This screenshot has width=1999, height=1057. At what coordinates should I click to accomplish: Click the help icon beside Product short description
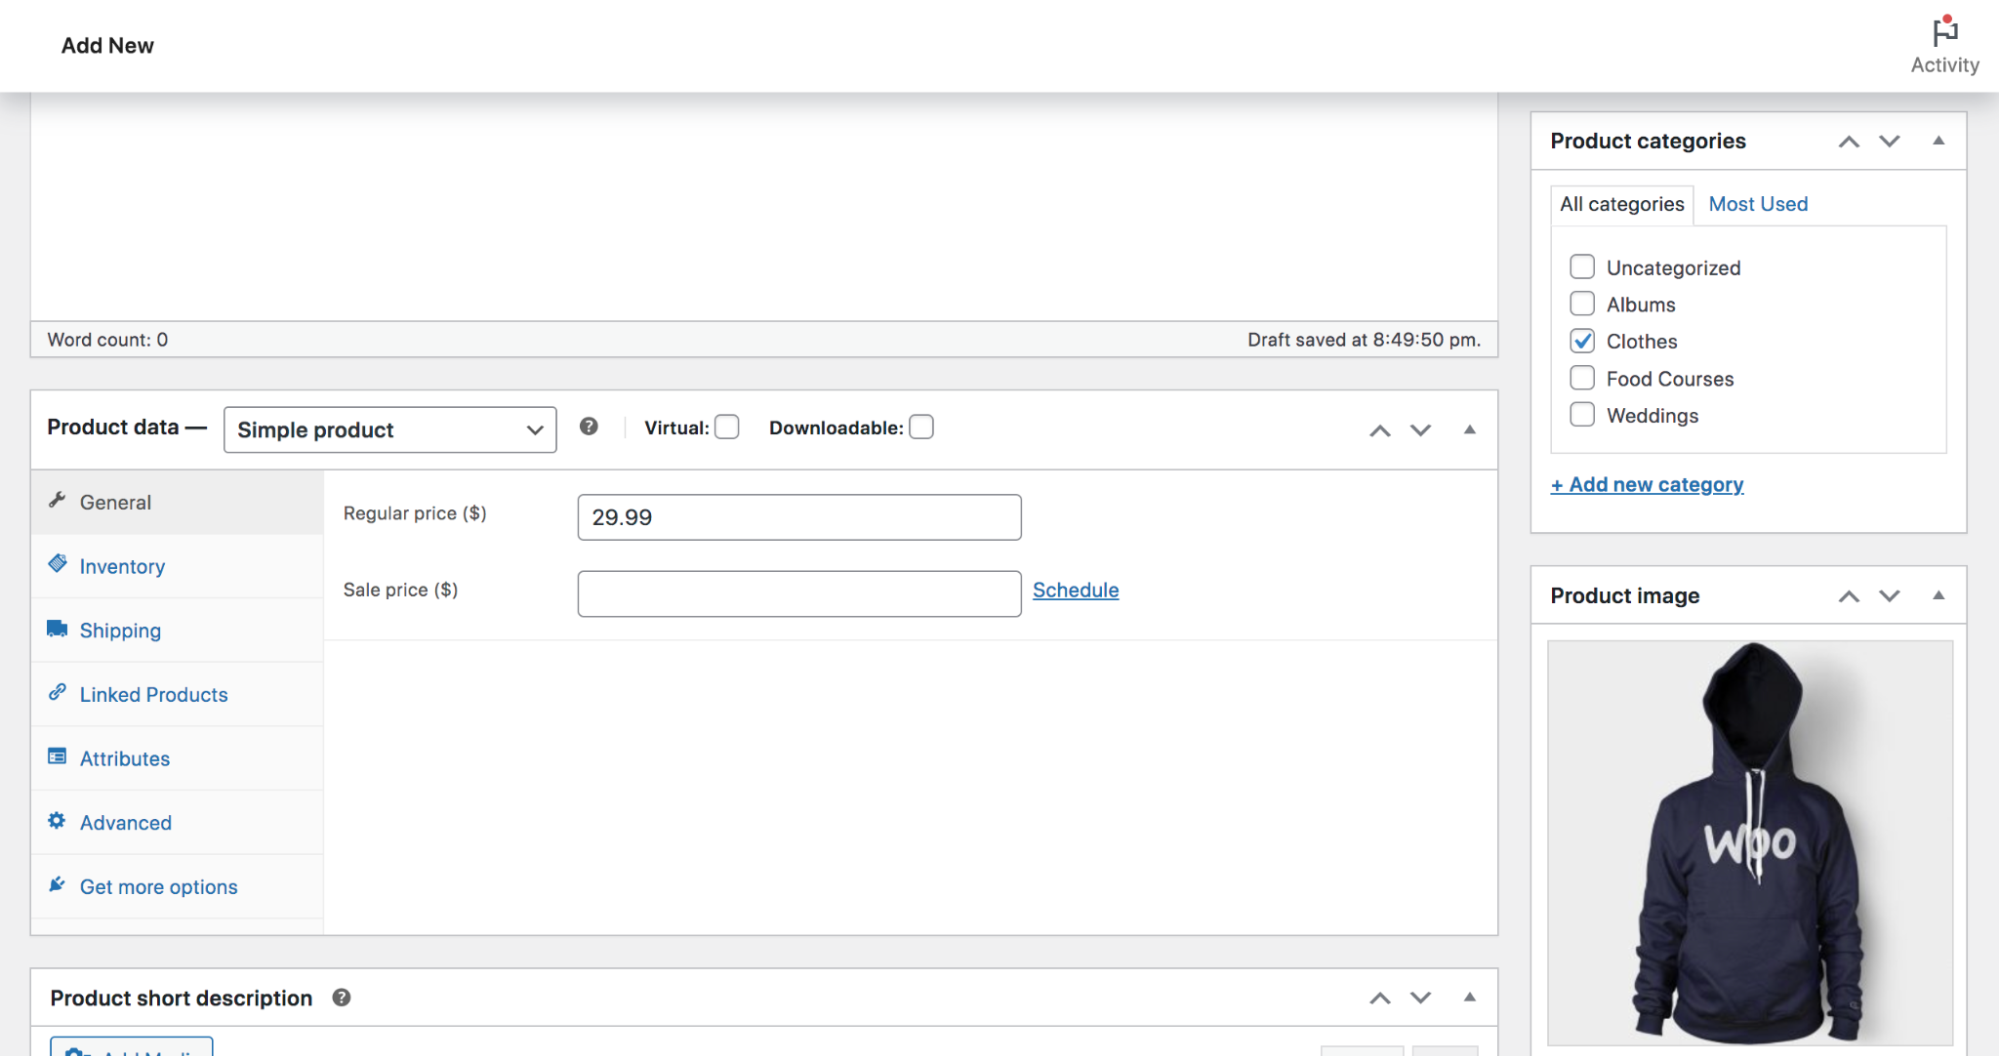(341, 997)
